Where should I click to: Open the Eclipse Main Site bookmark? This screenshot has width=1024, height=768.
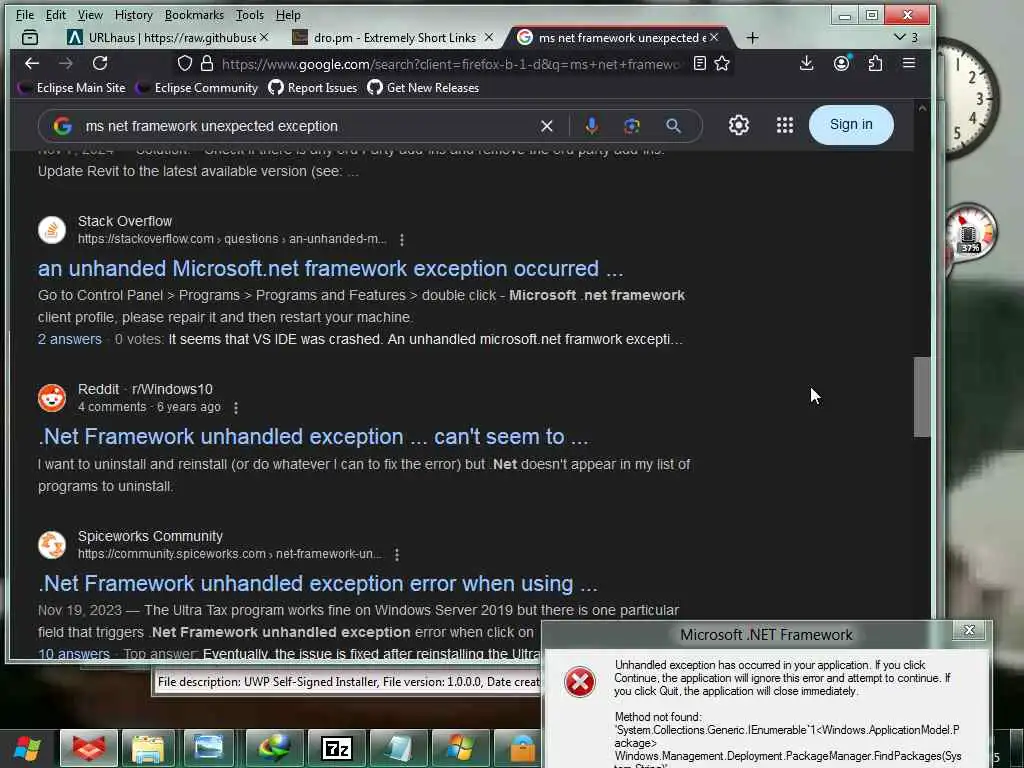pyautogui.click(x=73, y=88)
